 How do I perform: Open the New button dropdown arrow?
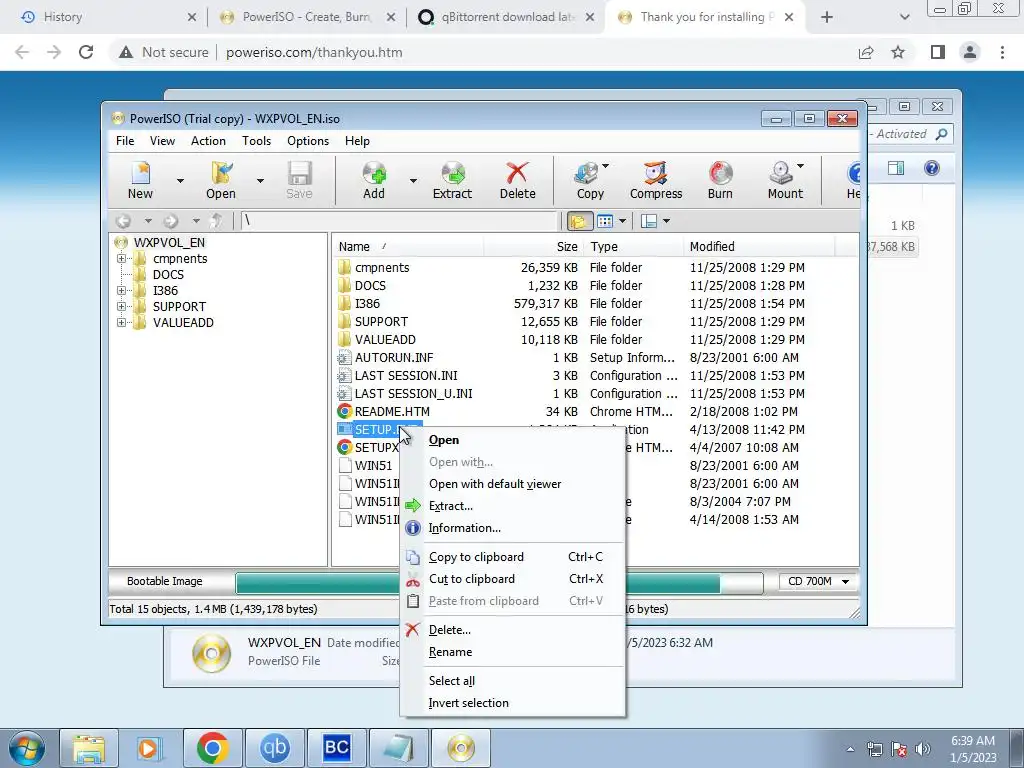[180, 180]
